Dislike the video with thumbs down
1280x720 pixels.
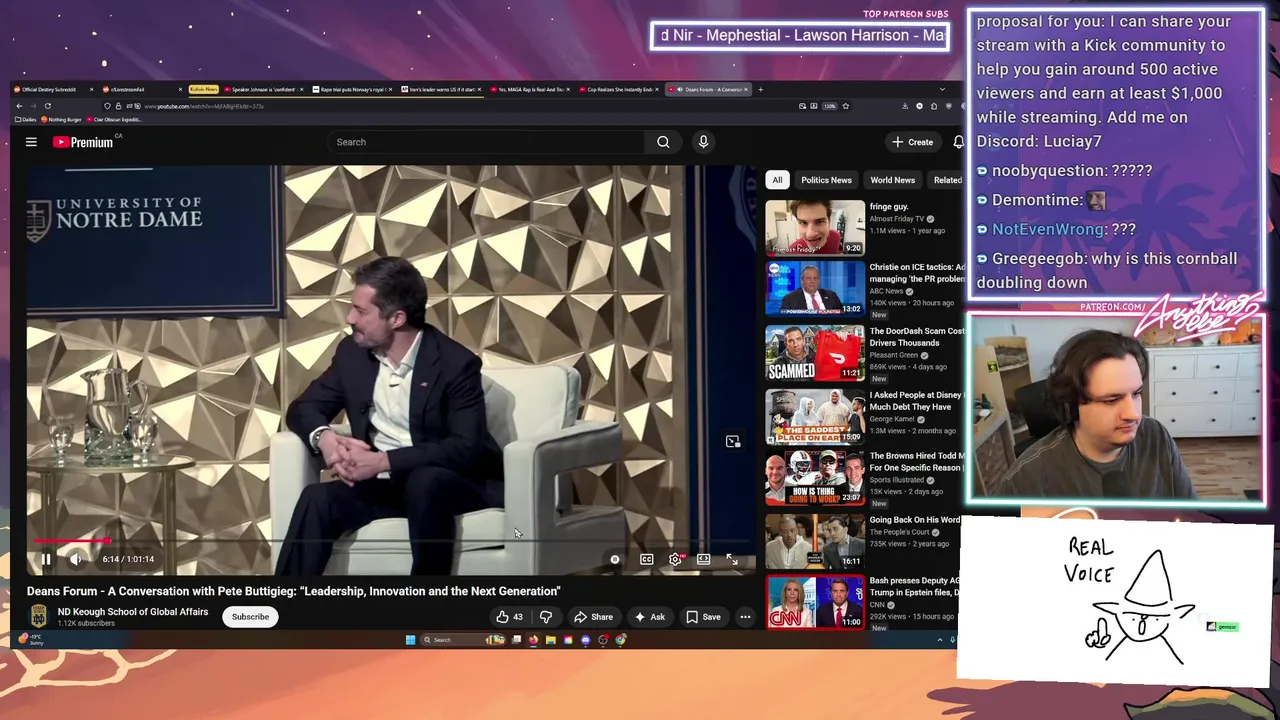coord(546,617)
